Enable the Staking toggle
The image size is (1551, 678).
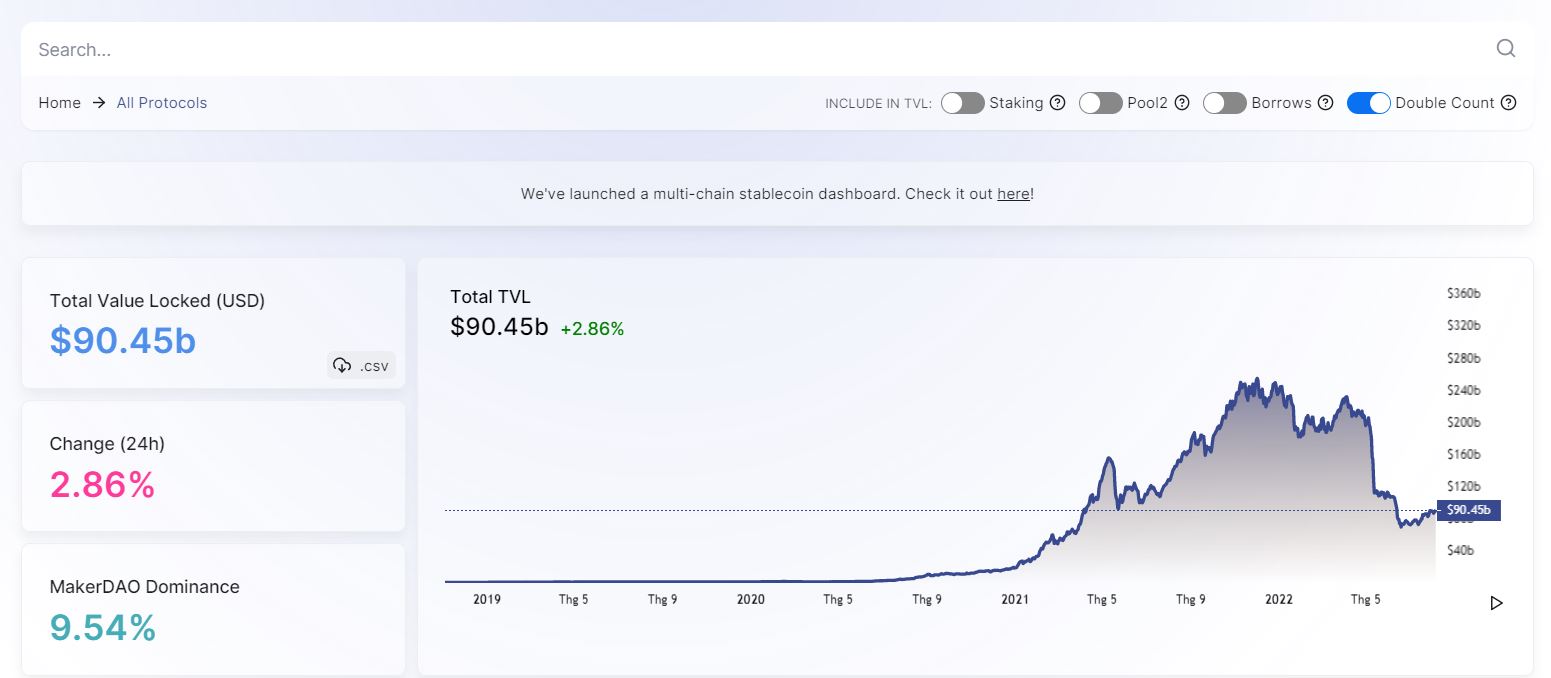coord(963,103)
